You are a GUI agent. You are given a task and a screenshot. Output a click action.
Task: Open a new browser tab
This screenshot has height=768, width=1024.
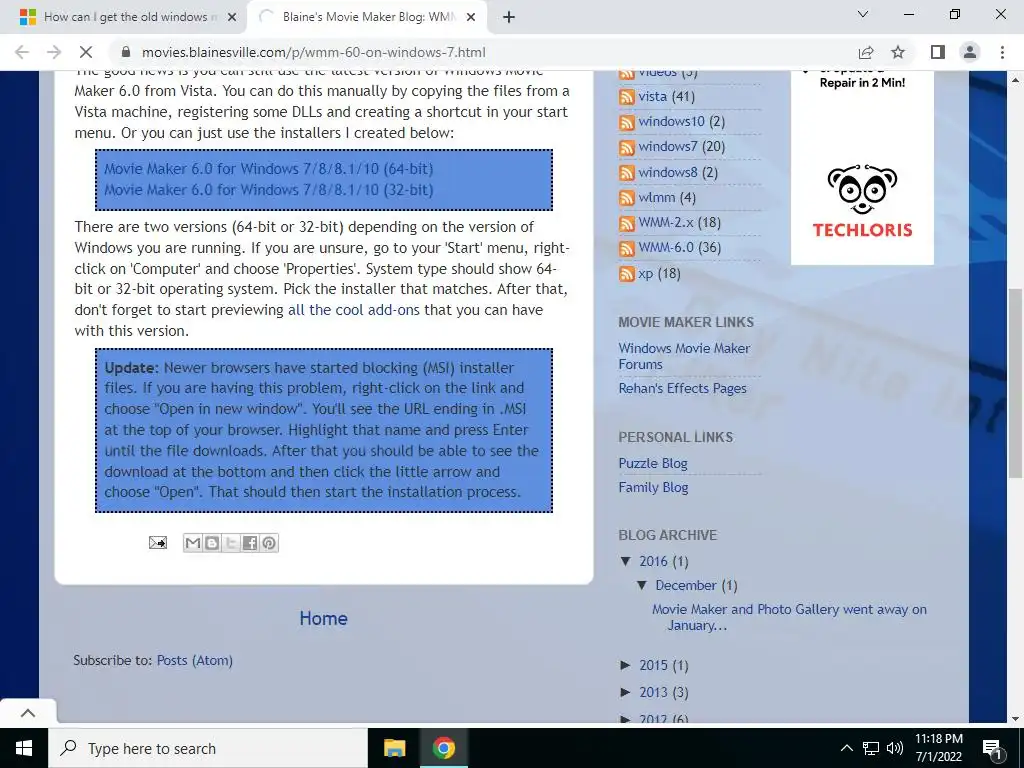click(509, 17)
